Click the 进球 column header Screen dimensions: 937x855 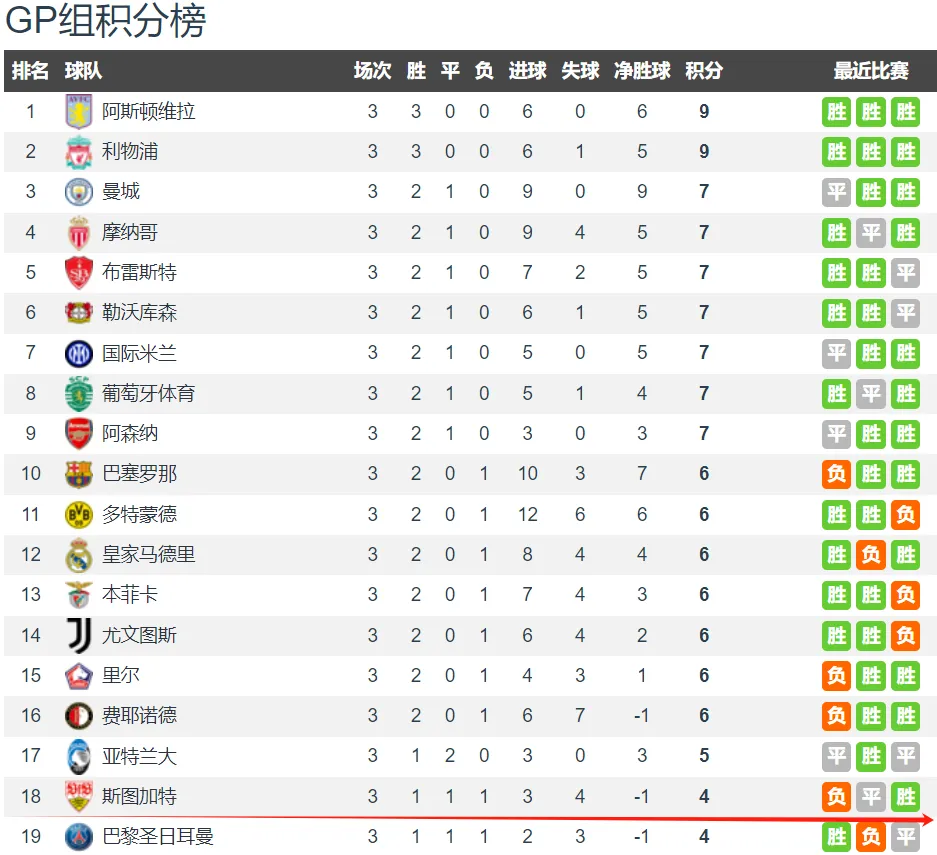point(527,71)
